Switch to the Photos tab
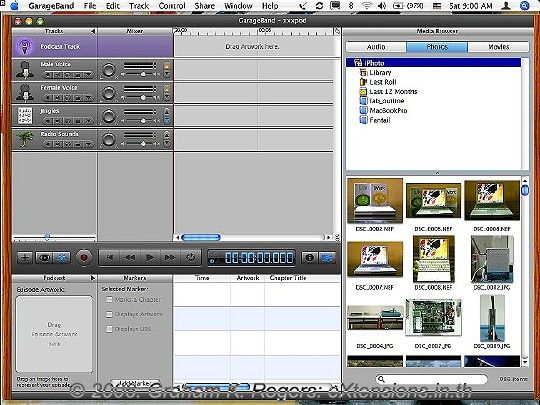Screen dimensions: 540x405 coord(437,47)
